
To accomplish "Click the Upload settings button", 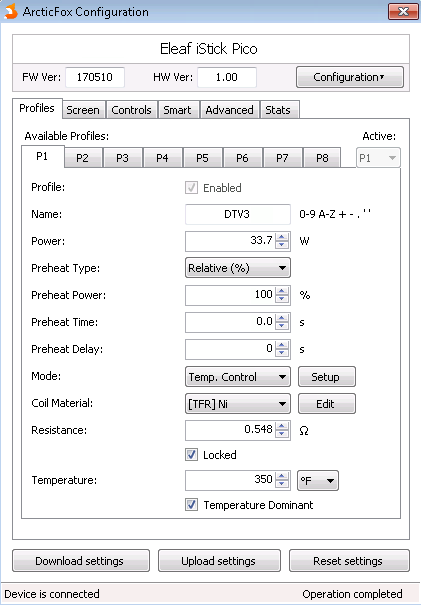I will tap(219, 561).
